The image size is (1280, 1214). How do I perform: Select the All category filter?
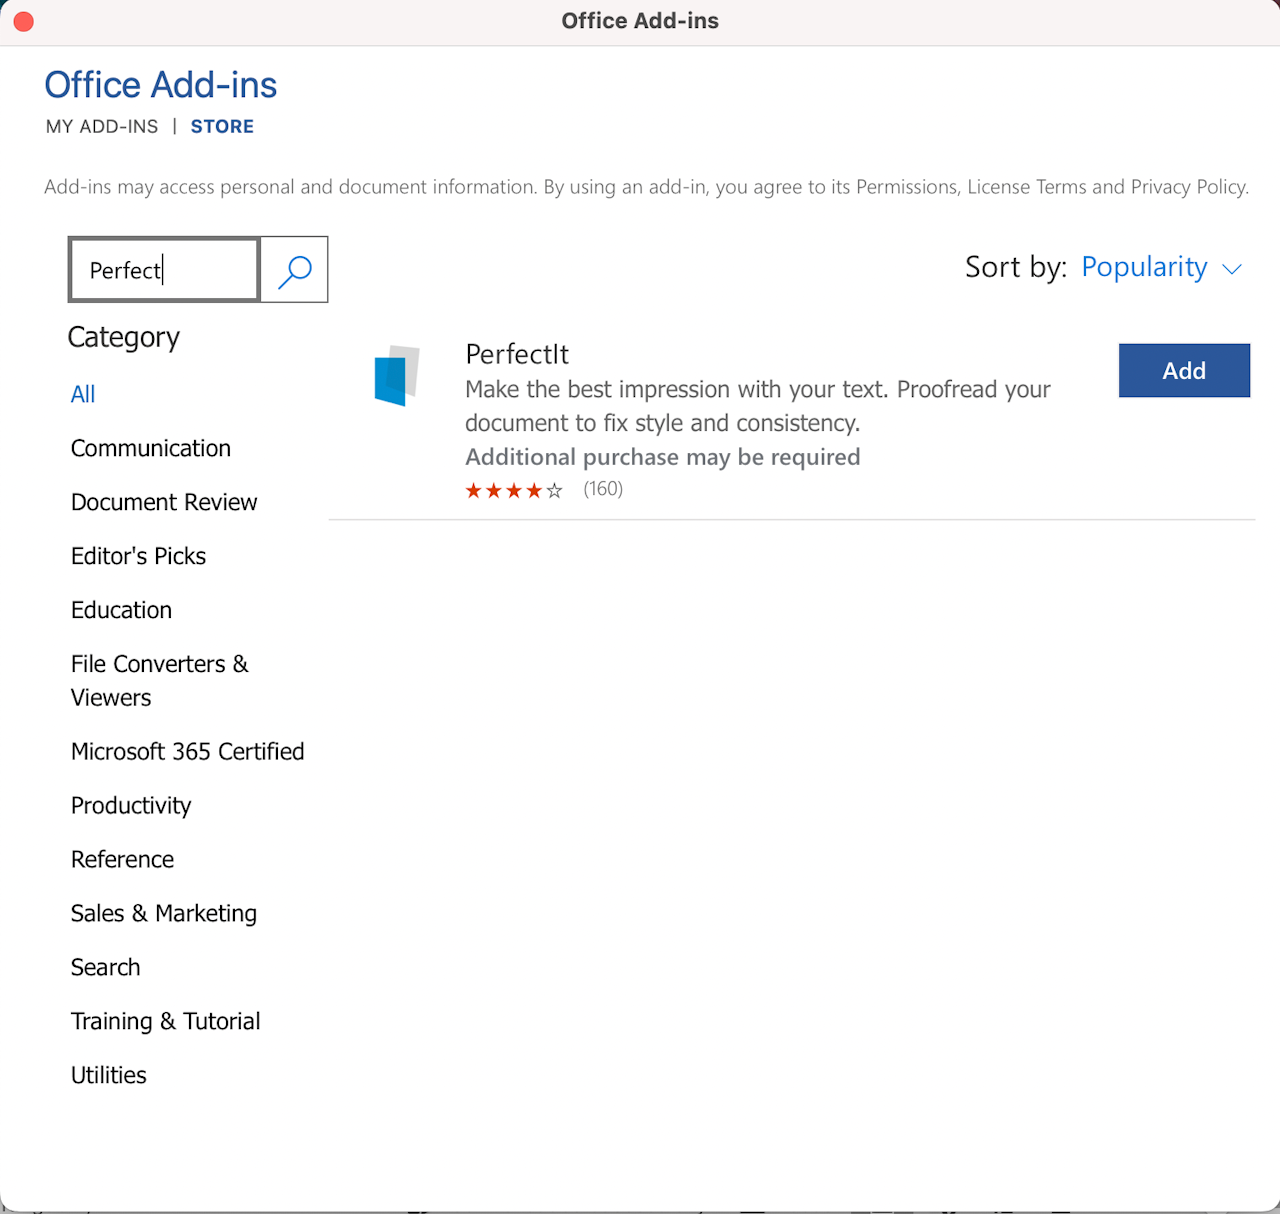pyautogui.click(x=83, y=395)
